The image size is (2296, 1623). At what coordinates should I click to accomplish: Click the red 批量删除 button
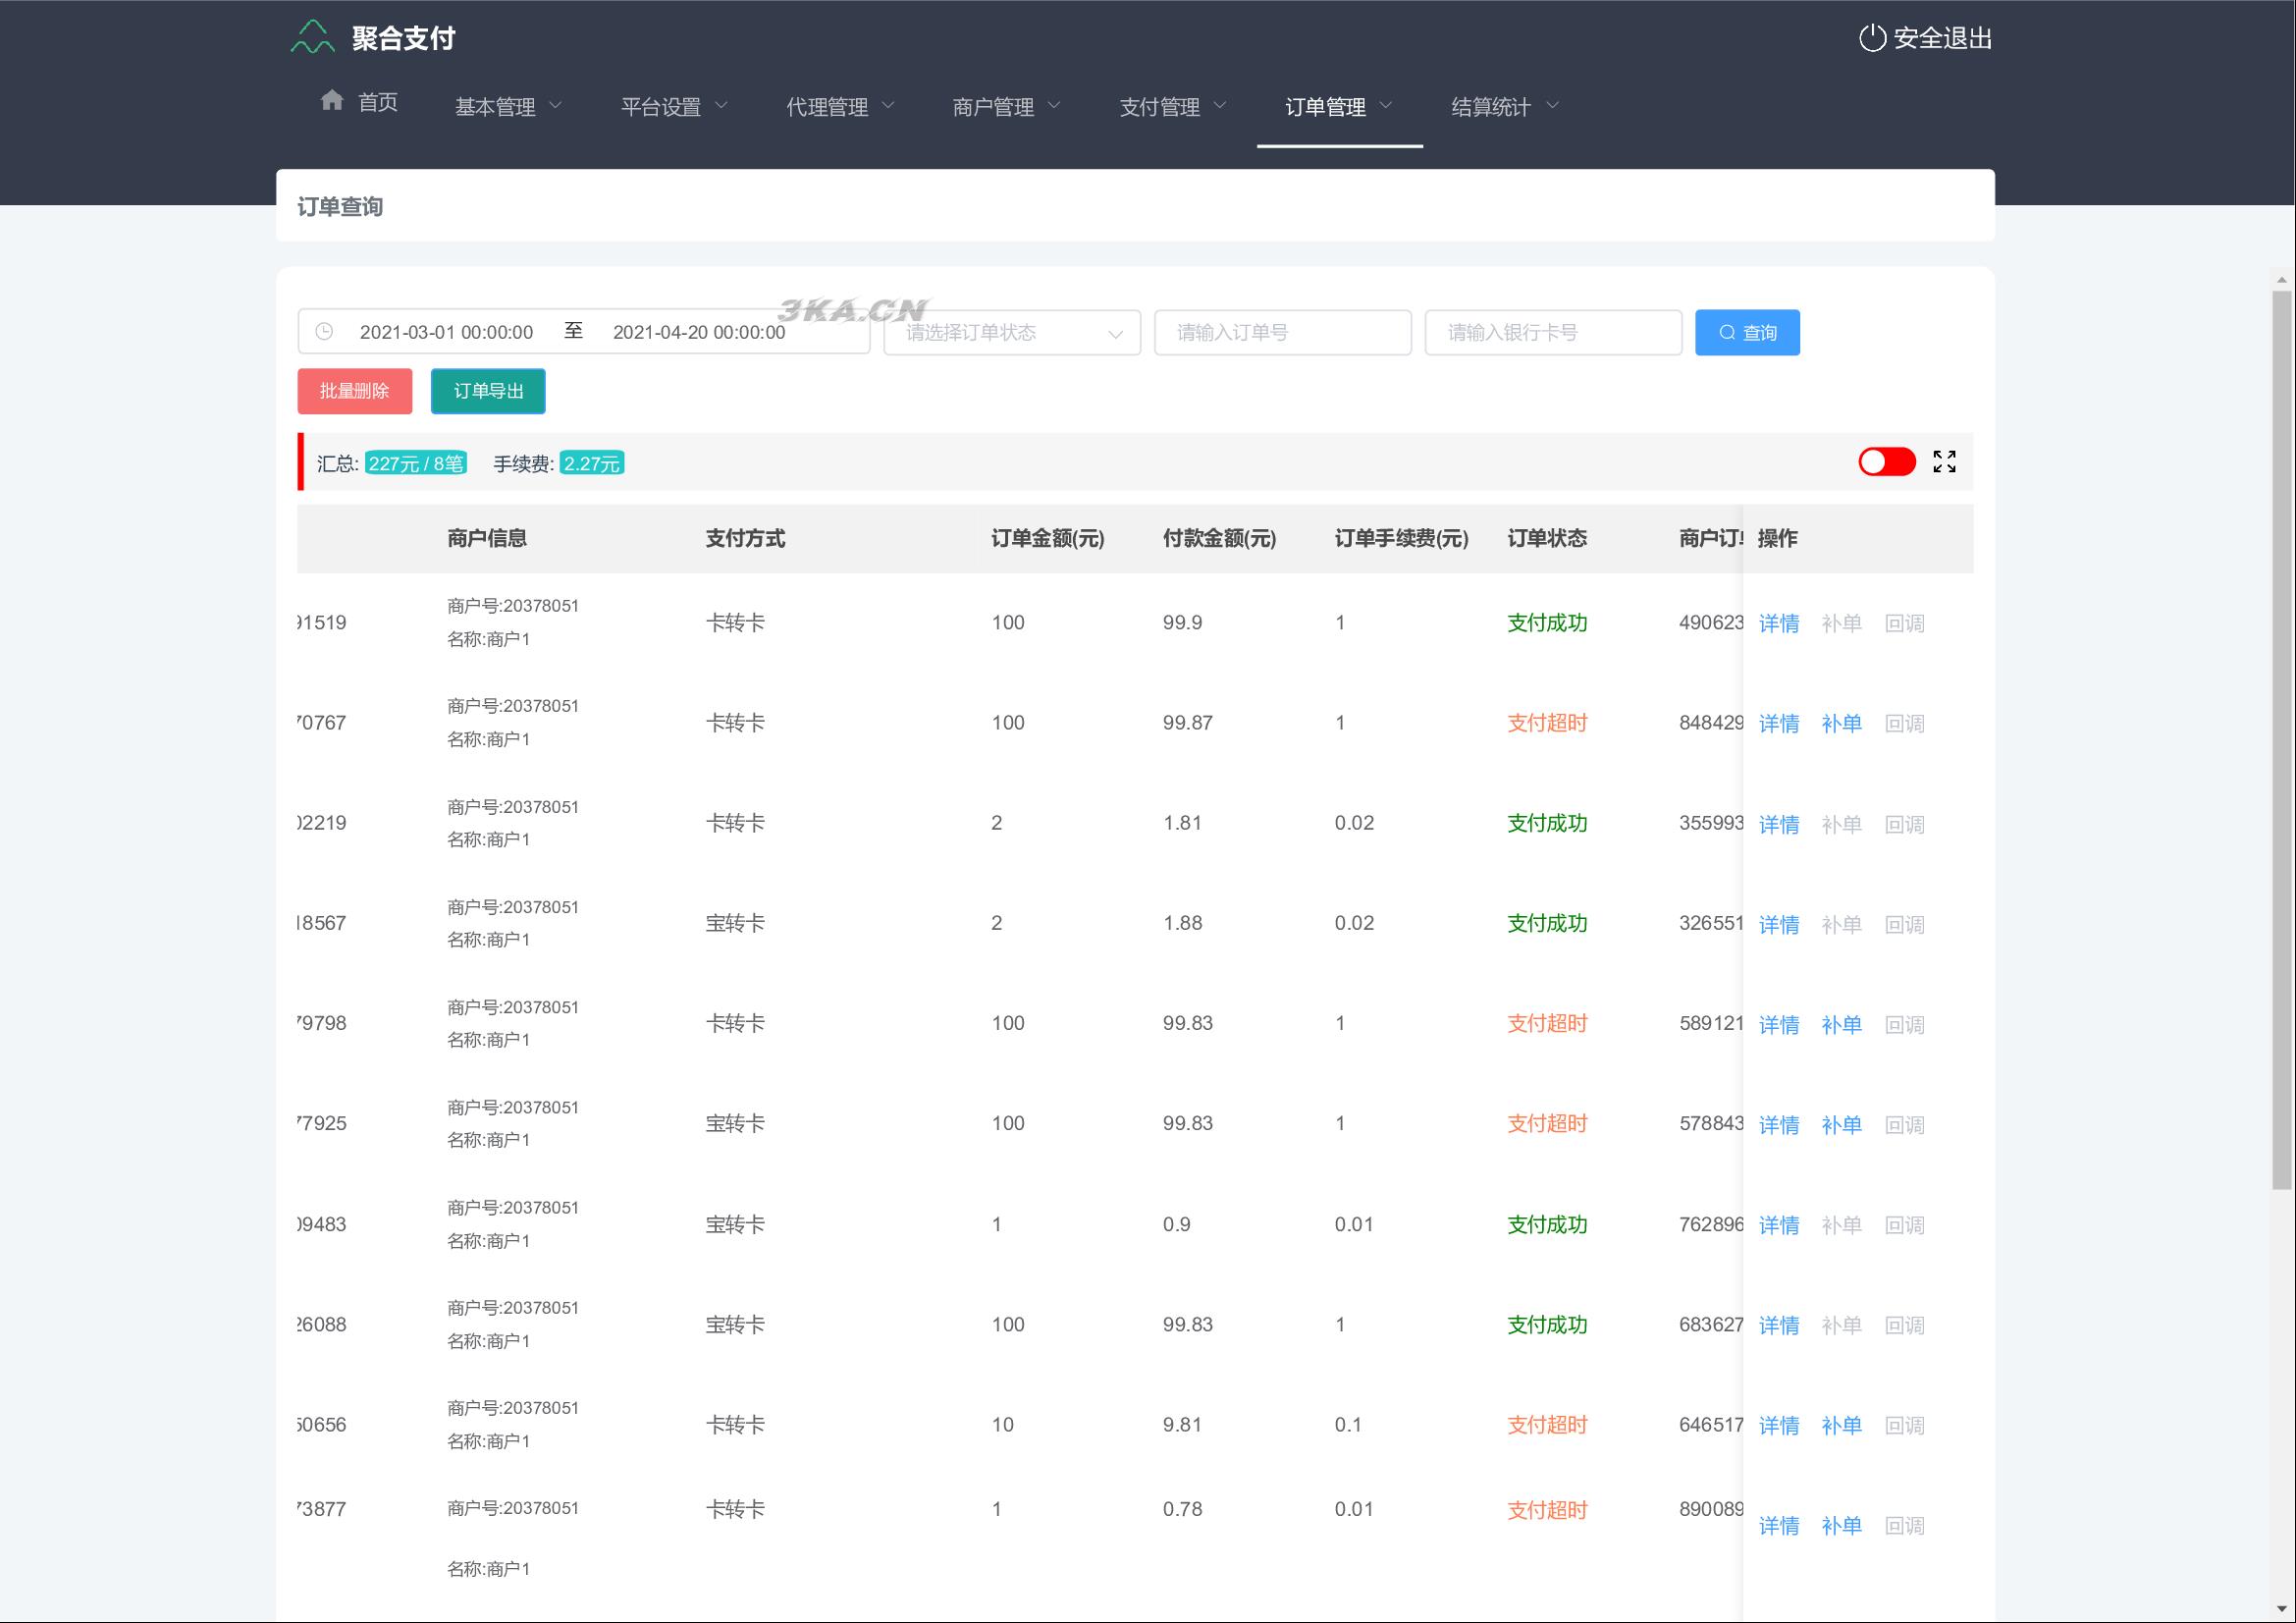coord(354,391)
